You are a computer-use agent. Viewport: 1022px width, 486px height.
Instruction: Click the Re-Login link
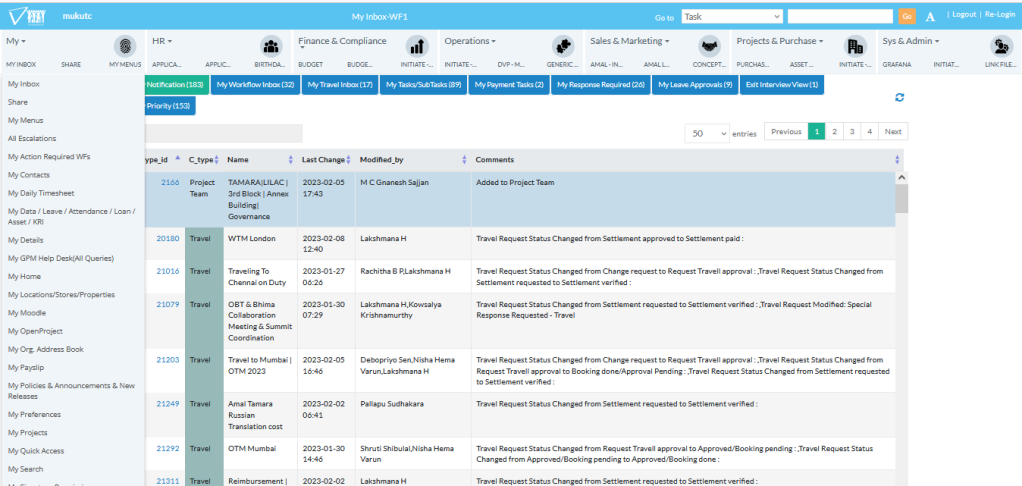1000,14
